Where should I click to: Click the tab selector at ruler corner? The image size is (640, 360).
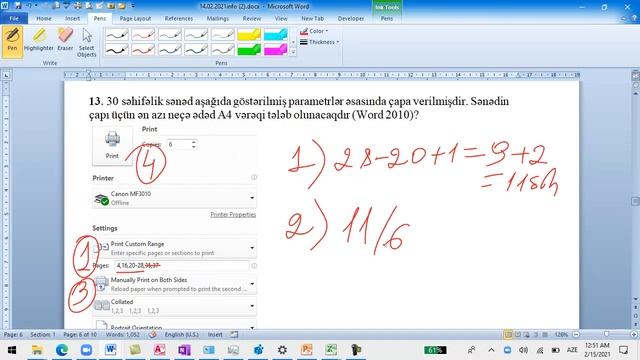(6, 75)
